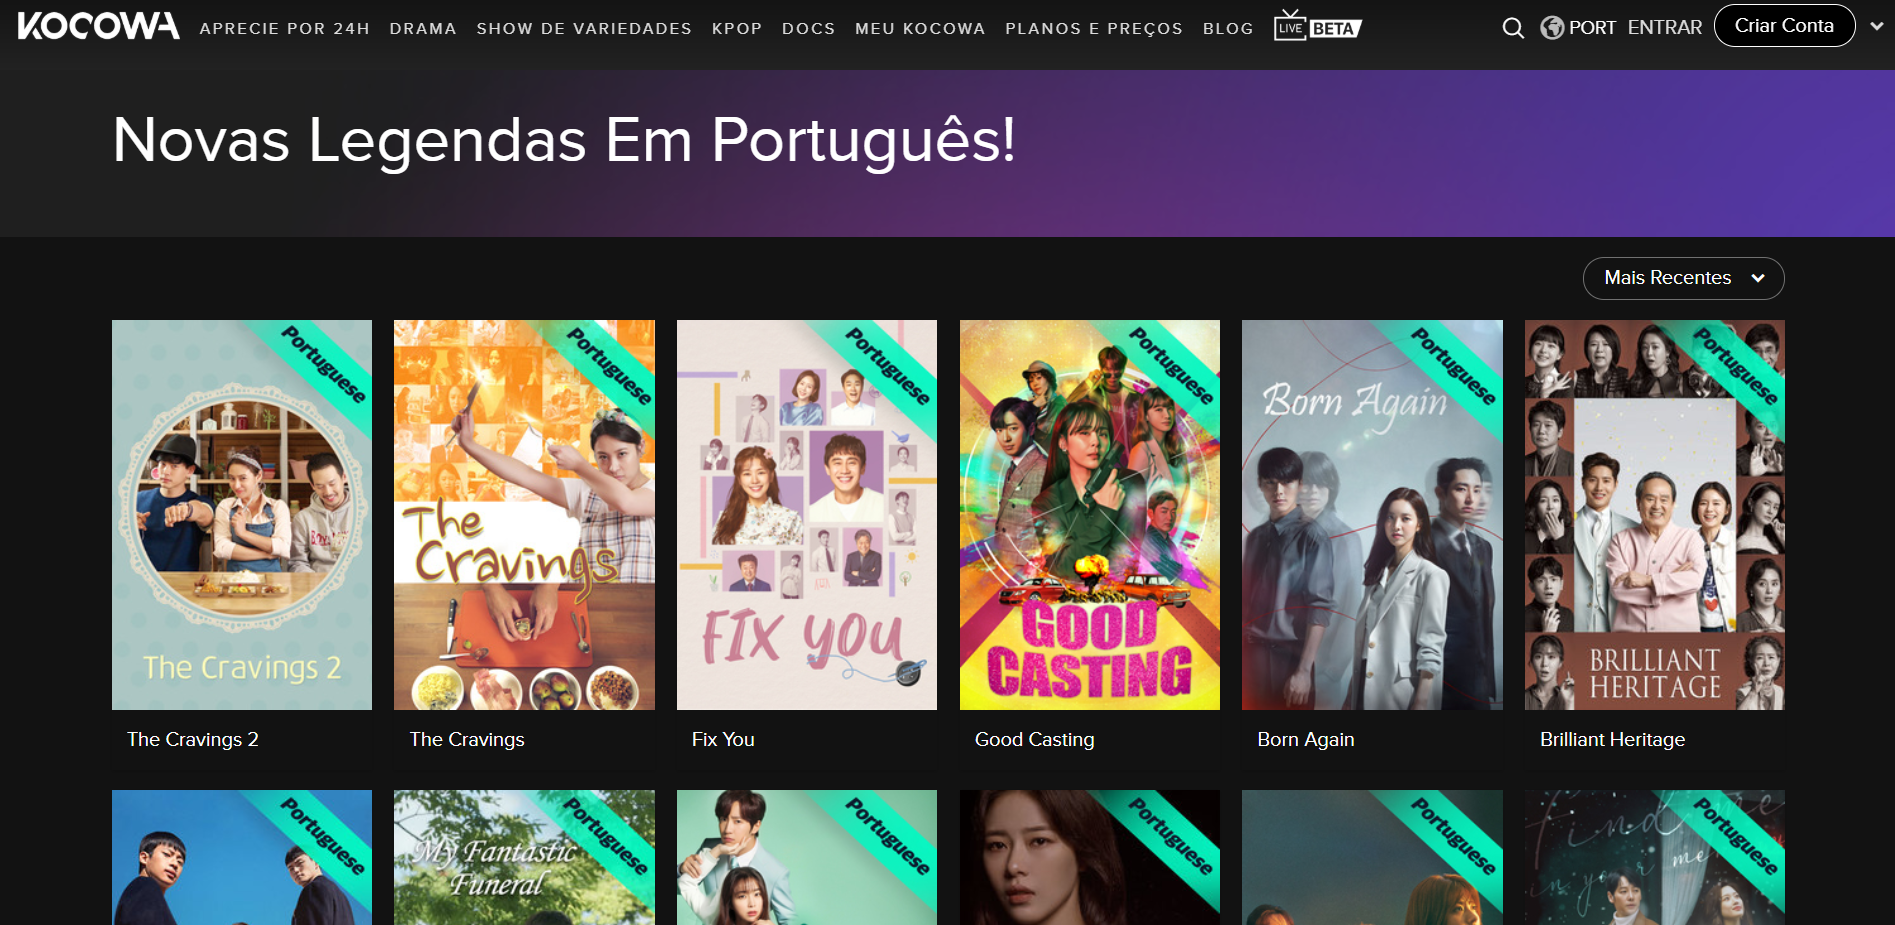Open the KPOP section
This screenshot has height=925, width=1895.
[x=737, y=29]
